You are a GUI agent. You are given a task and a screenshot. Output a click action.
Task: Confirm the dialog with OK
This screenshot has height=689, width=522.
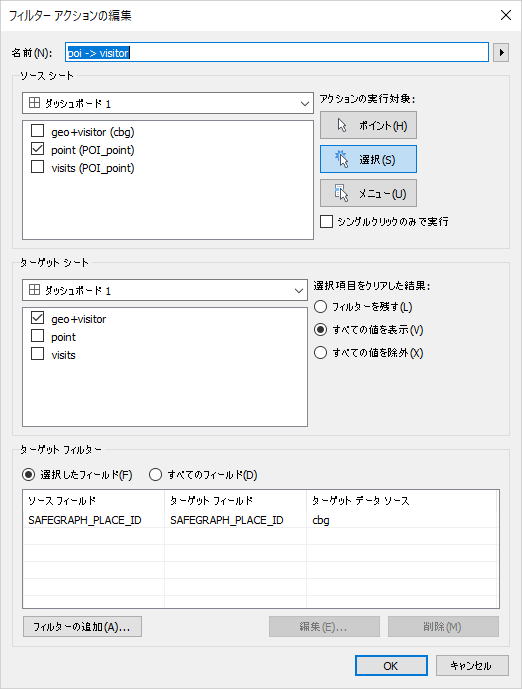coord(391,666)
